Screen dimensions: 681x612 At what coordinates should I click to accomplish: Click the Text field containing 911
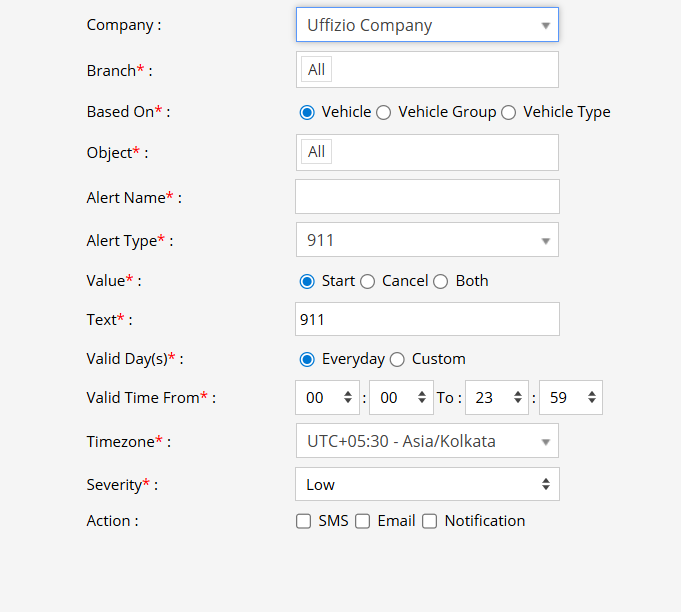[x=427, y=320]
